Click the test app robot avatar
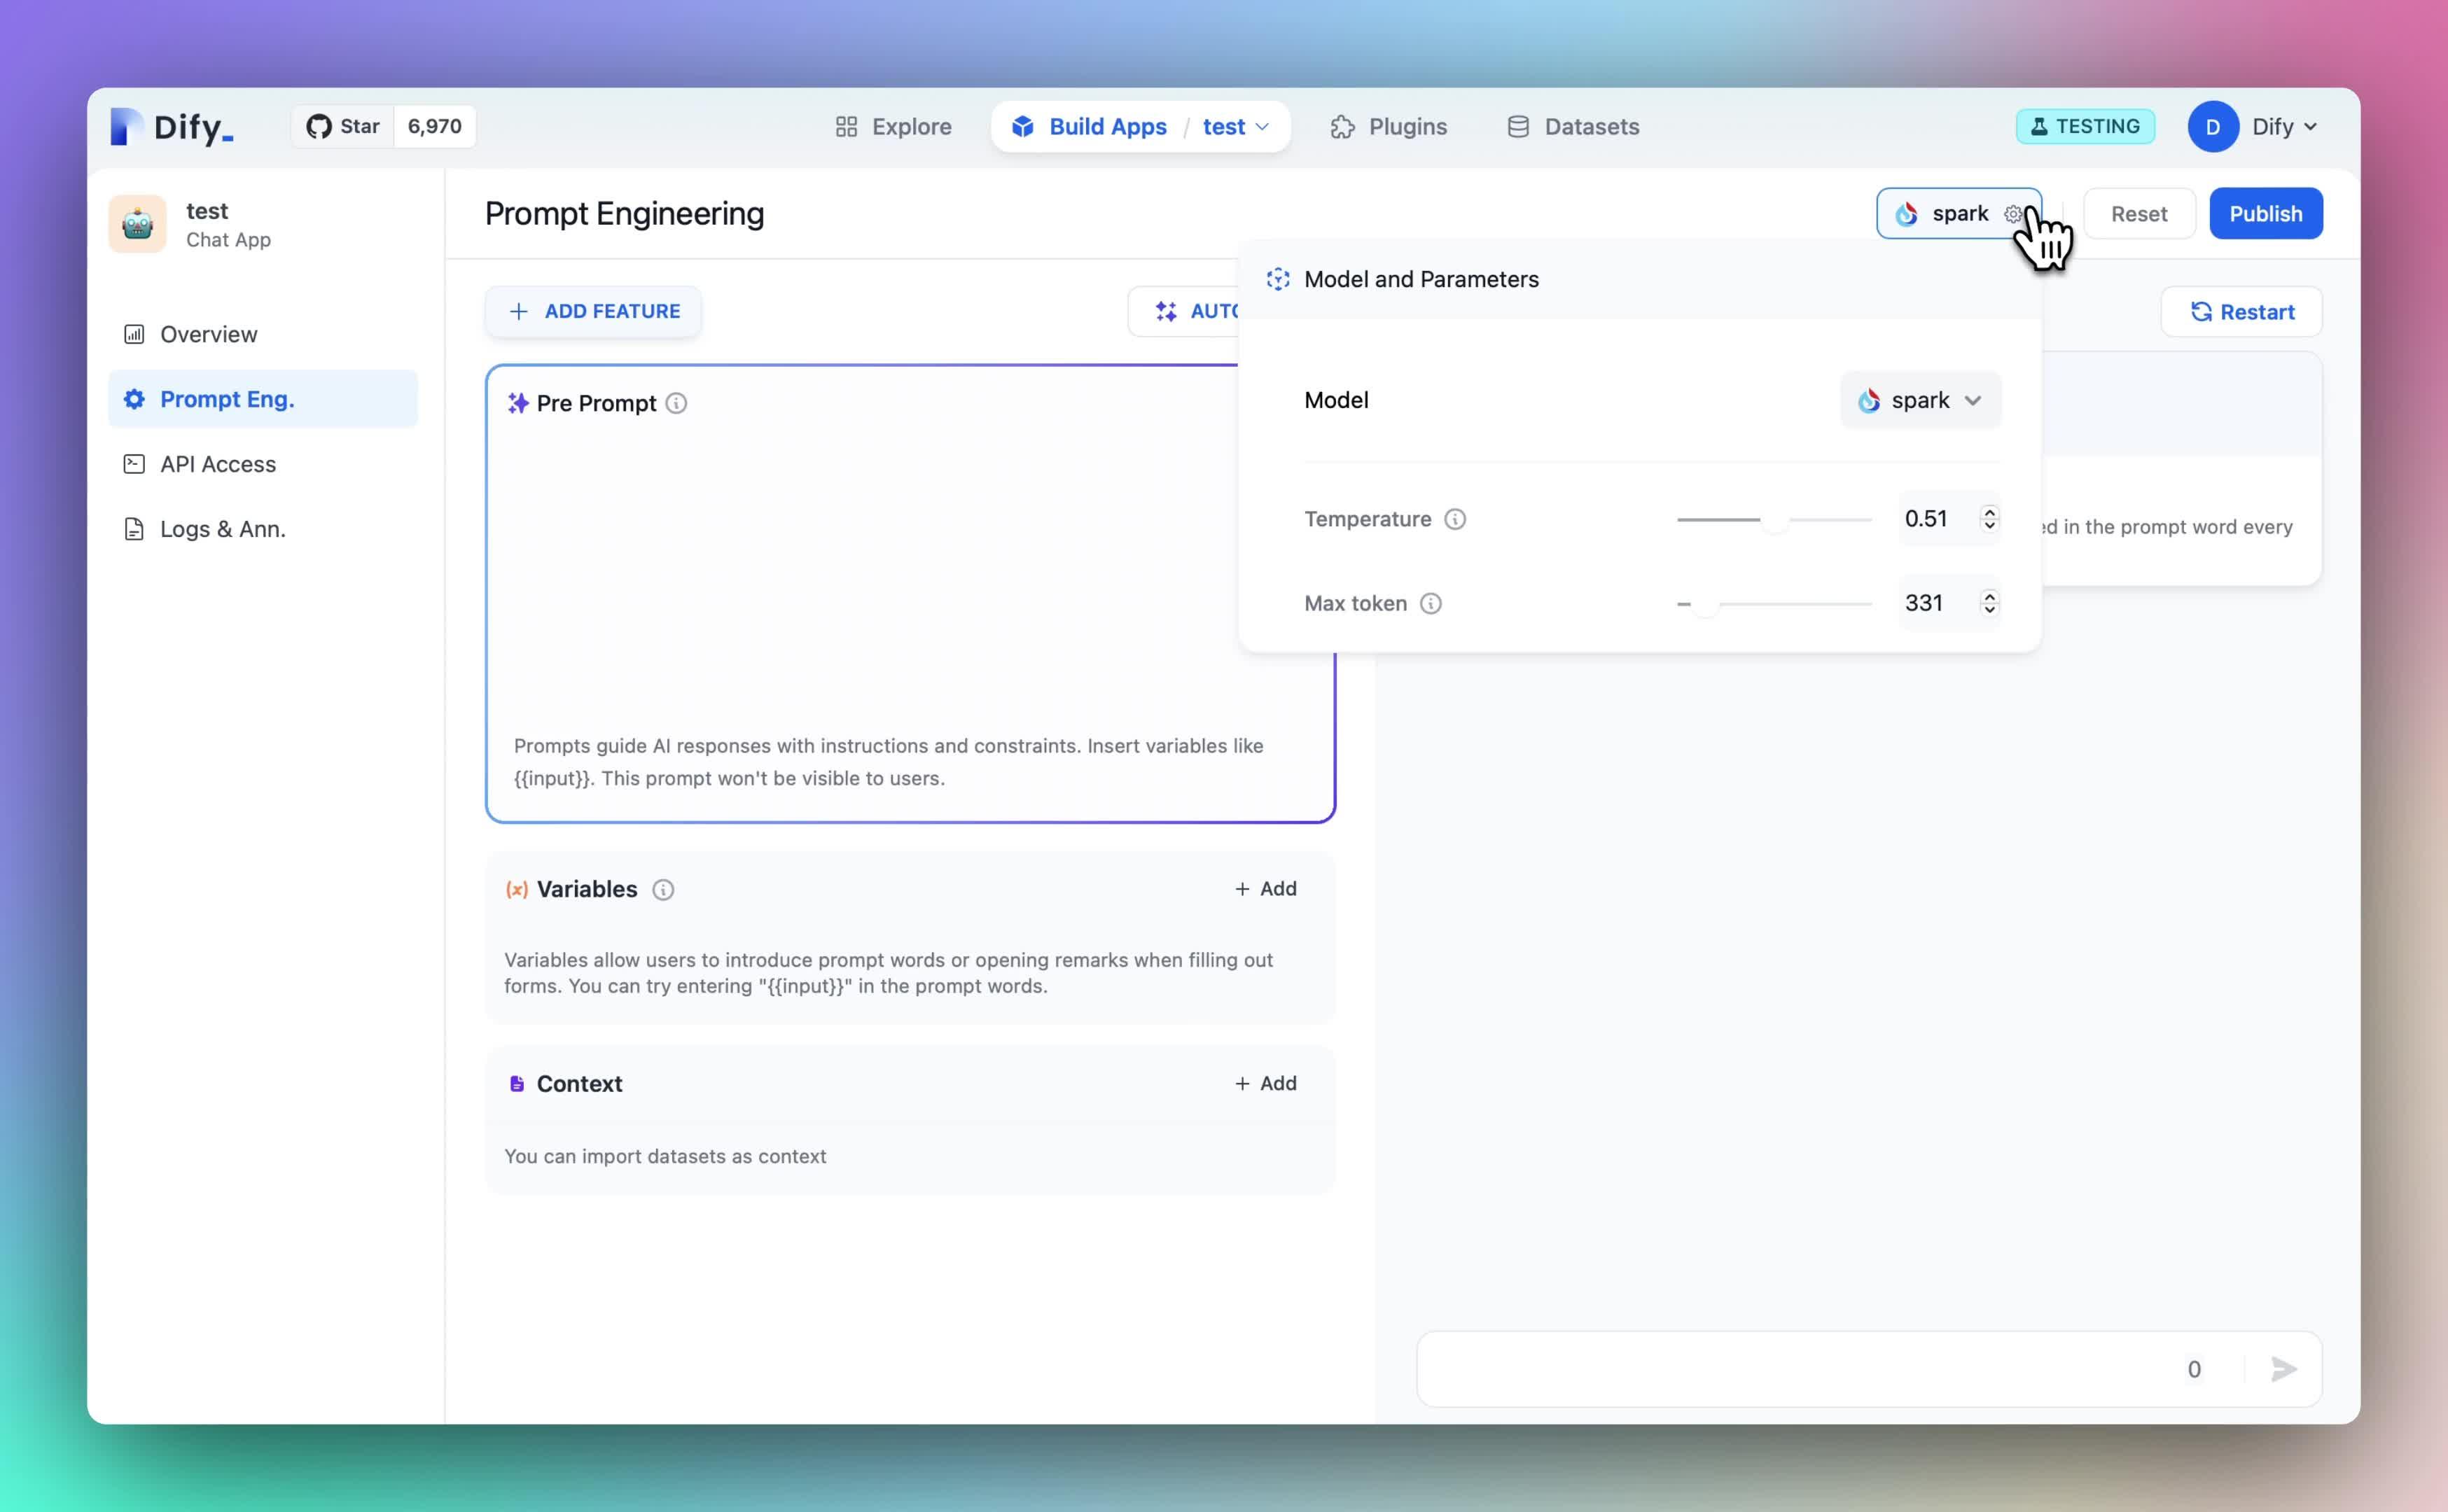 tap(137, 224)
